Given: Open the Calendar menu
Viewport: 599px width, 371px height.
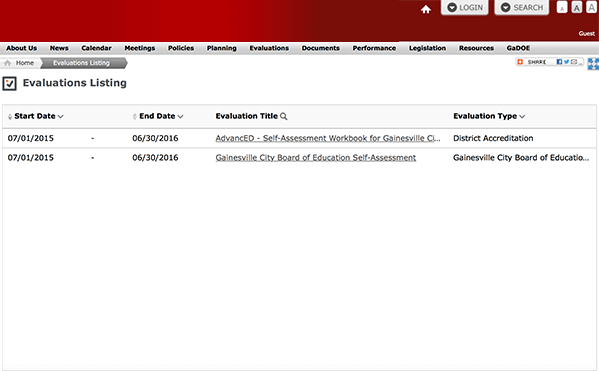Looking at the screenshot, I should click(96, 48).
